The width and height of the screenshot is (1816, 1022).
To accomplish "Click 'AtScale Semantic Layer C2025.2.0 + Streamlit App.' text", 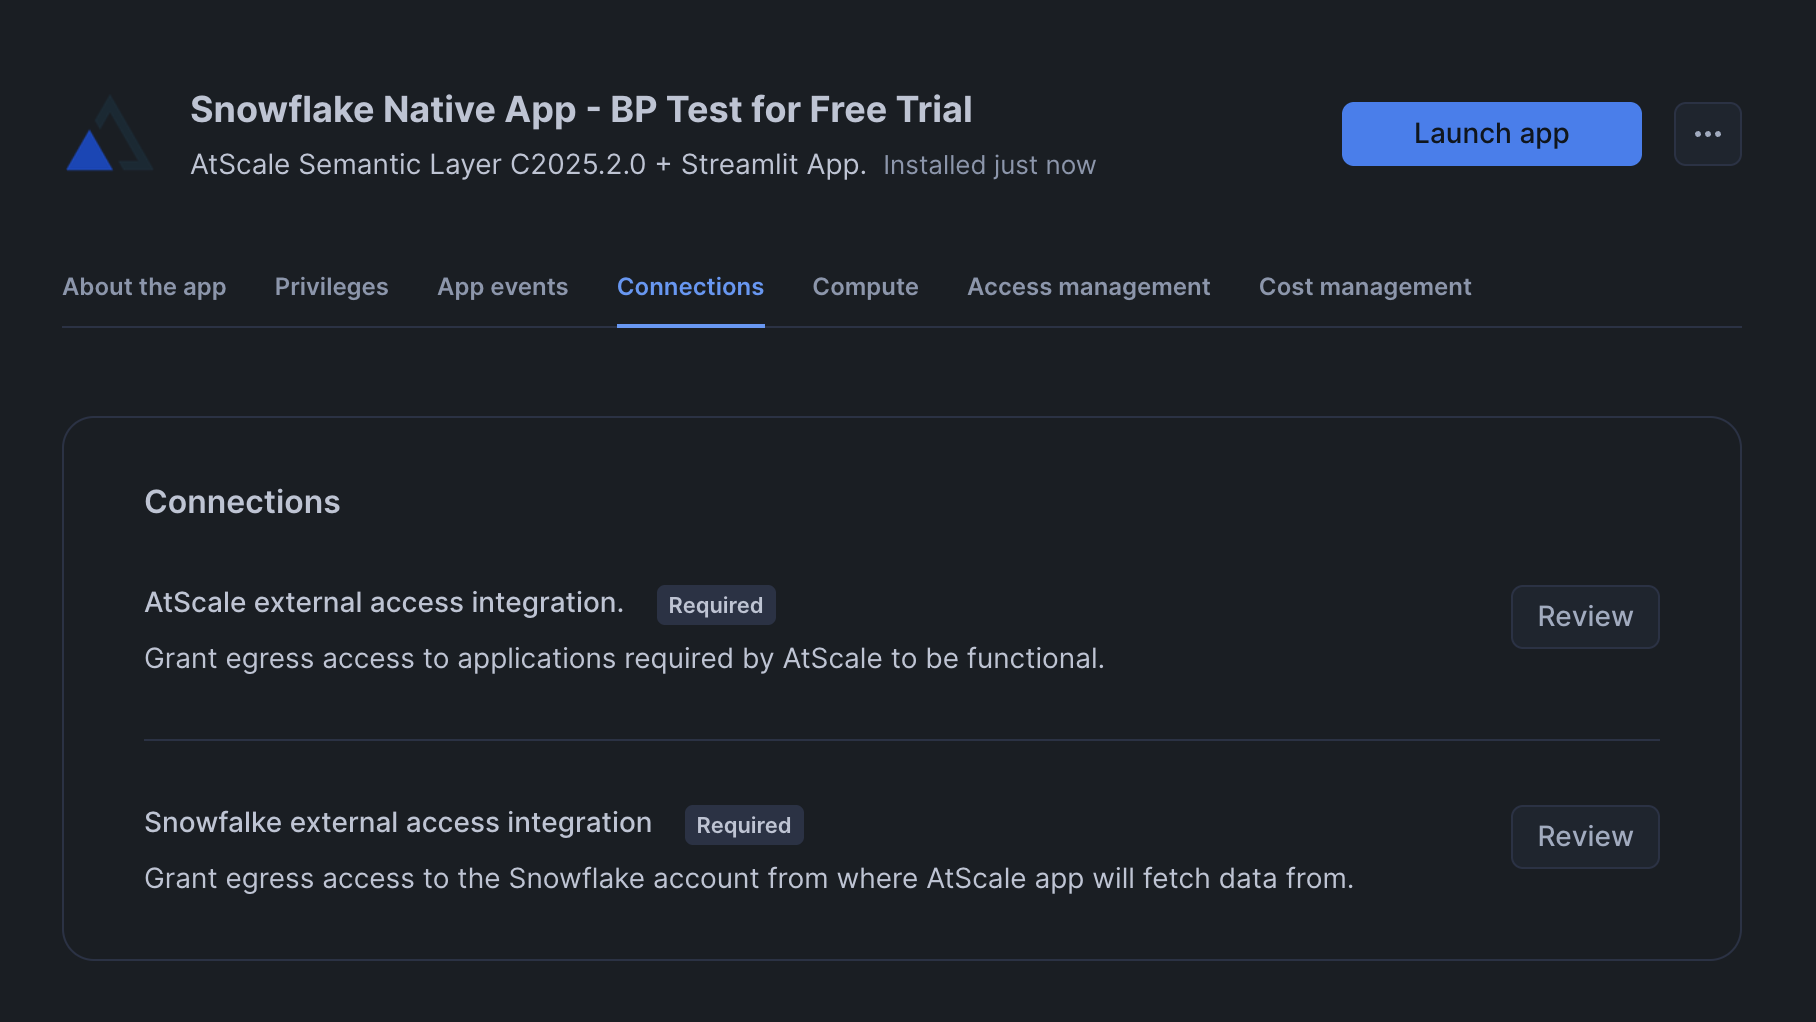I will (528, 165).
